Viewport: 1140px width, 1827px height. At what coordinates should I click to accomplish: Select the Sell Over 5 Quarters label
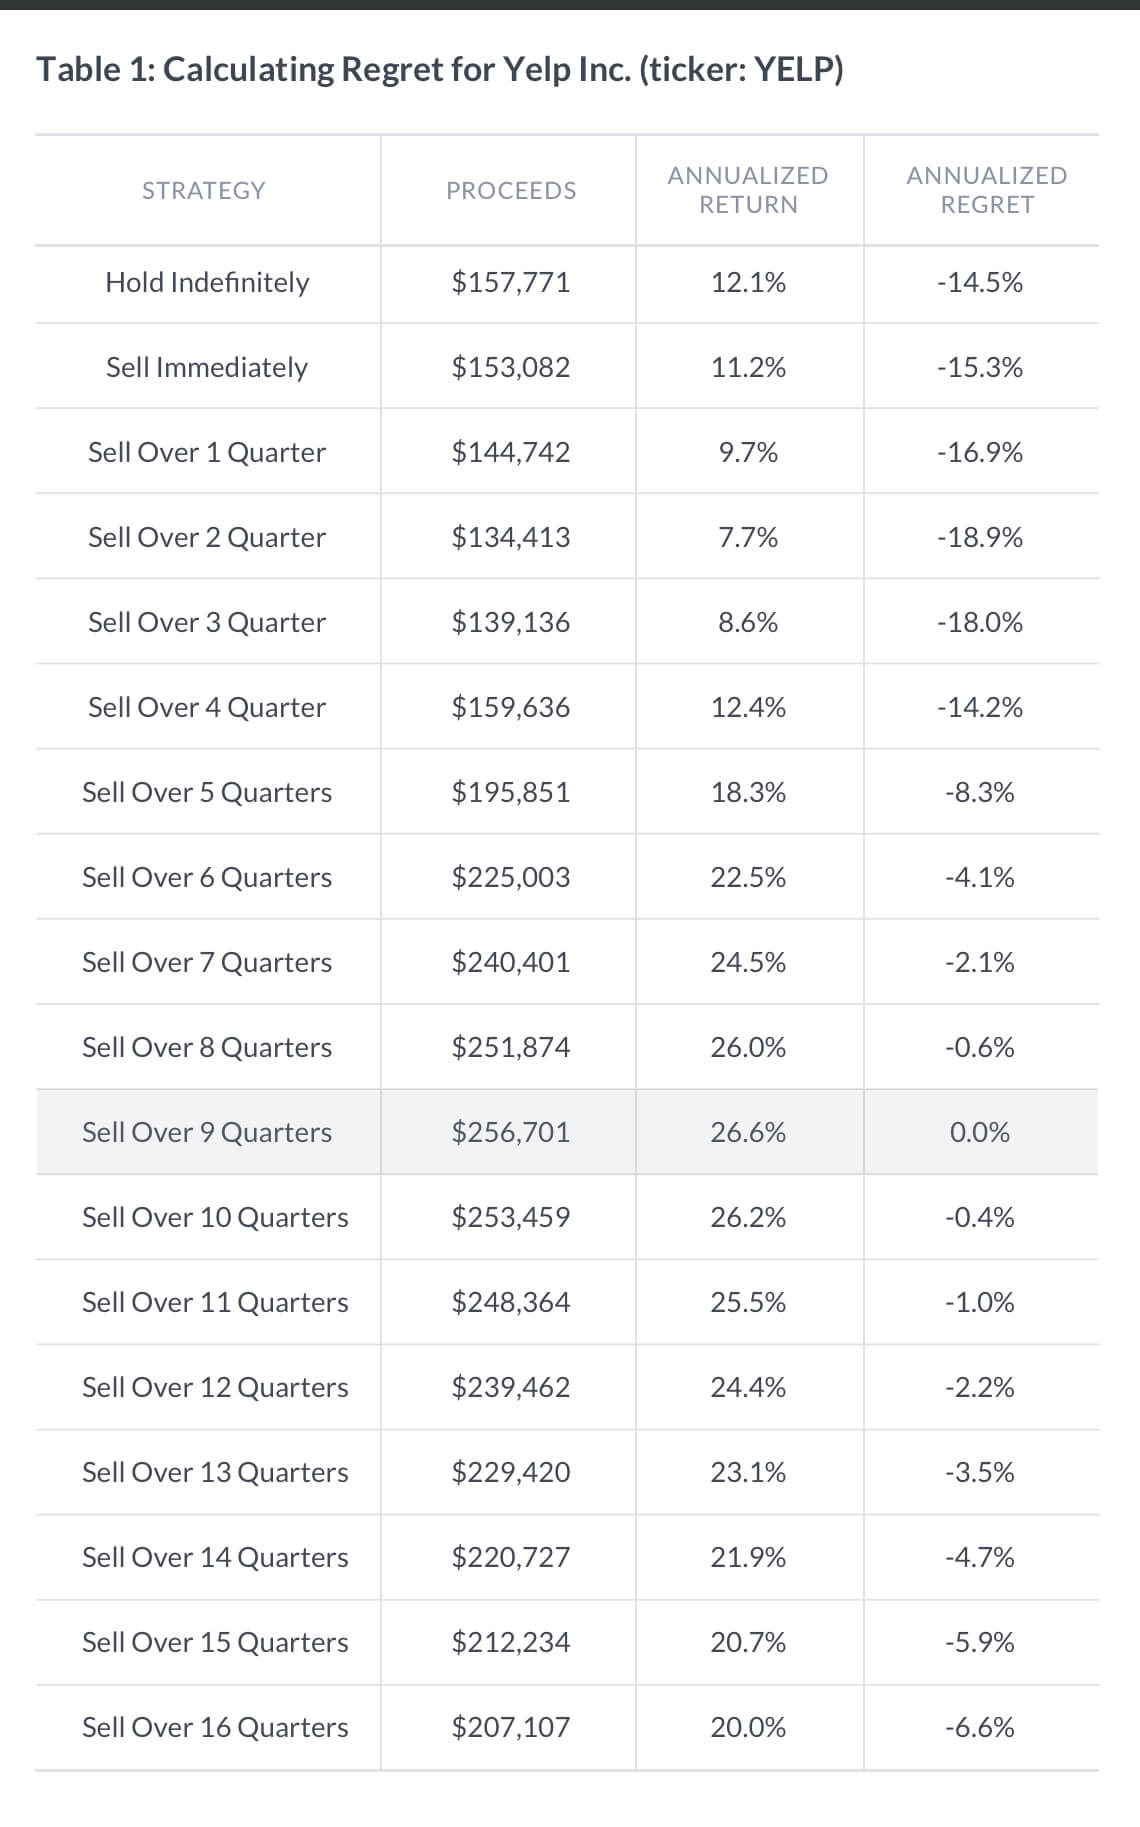[207, 792]
